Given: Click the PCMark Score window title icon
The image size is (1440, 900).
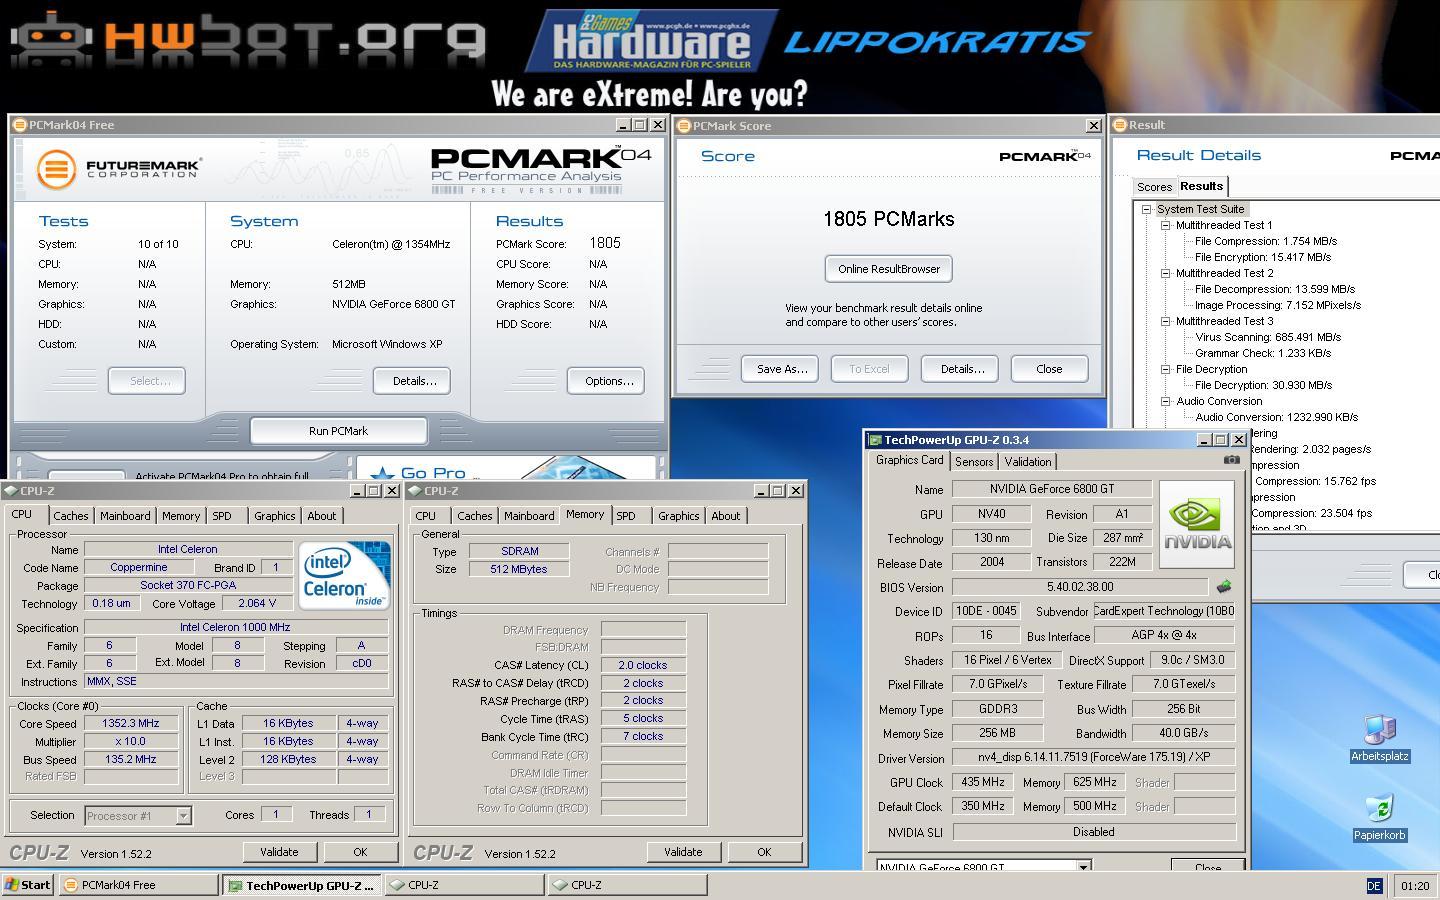Looking at the screenshot, I should coord(683,126).
